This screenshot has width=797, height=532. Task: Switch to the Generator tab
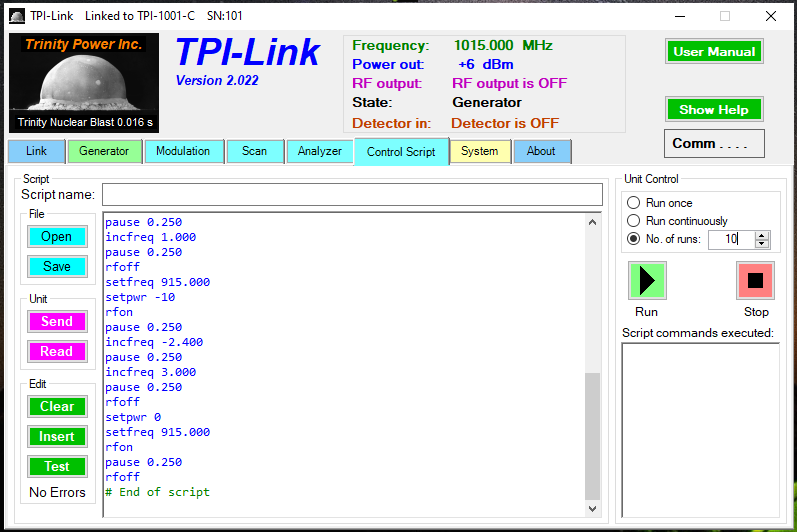104,151
